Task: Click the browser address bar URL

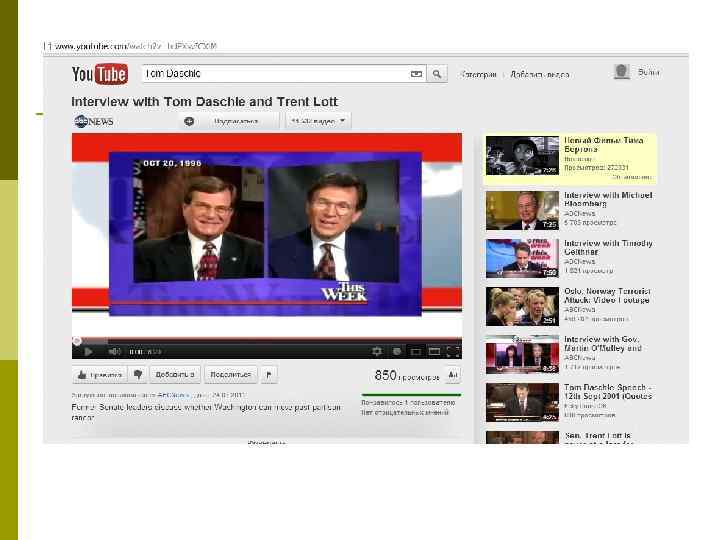Action: point(135,46)
